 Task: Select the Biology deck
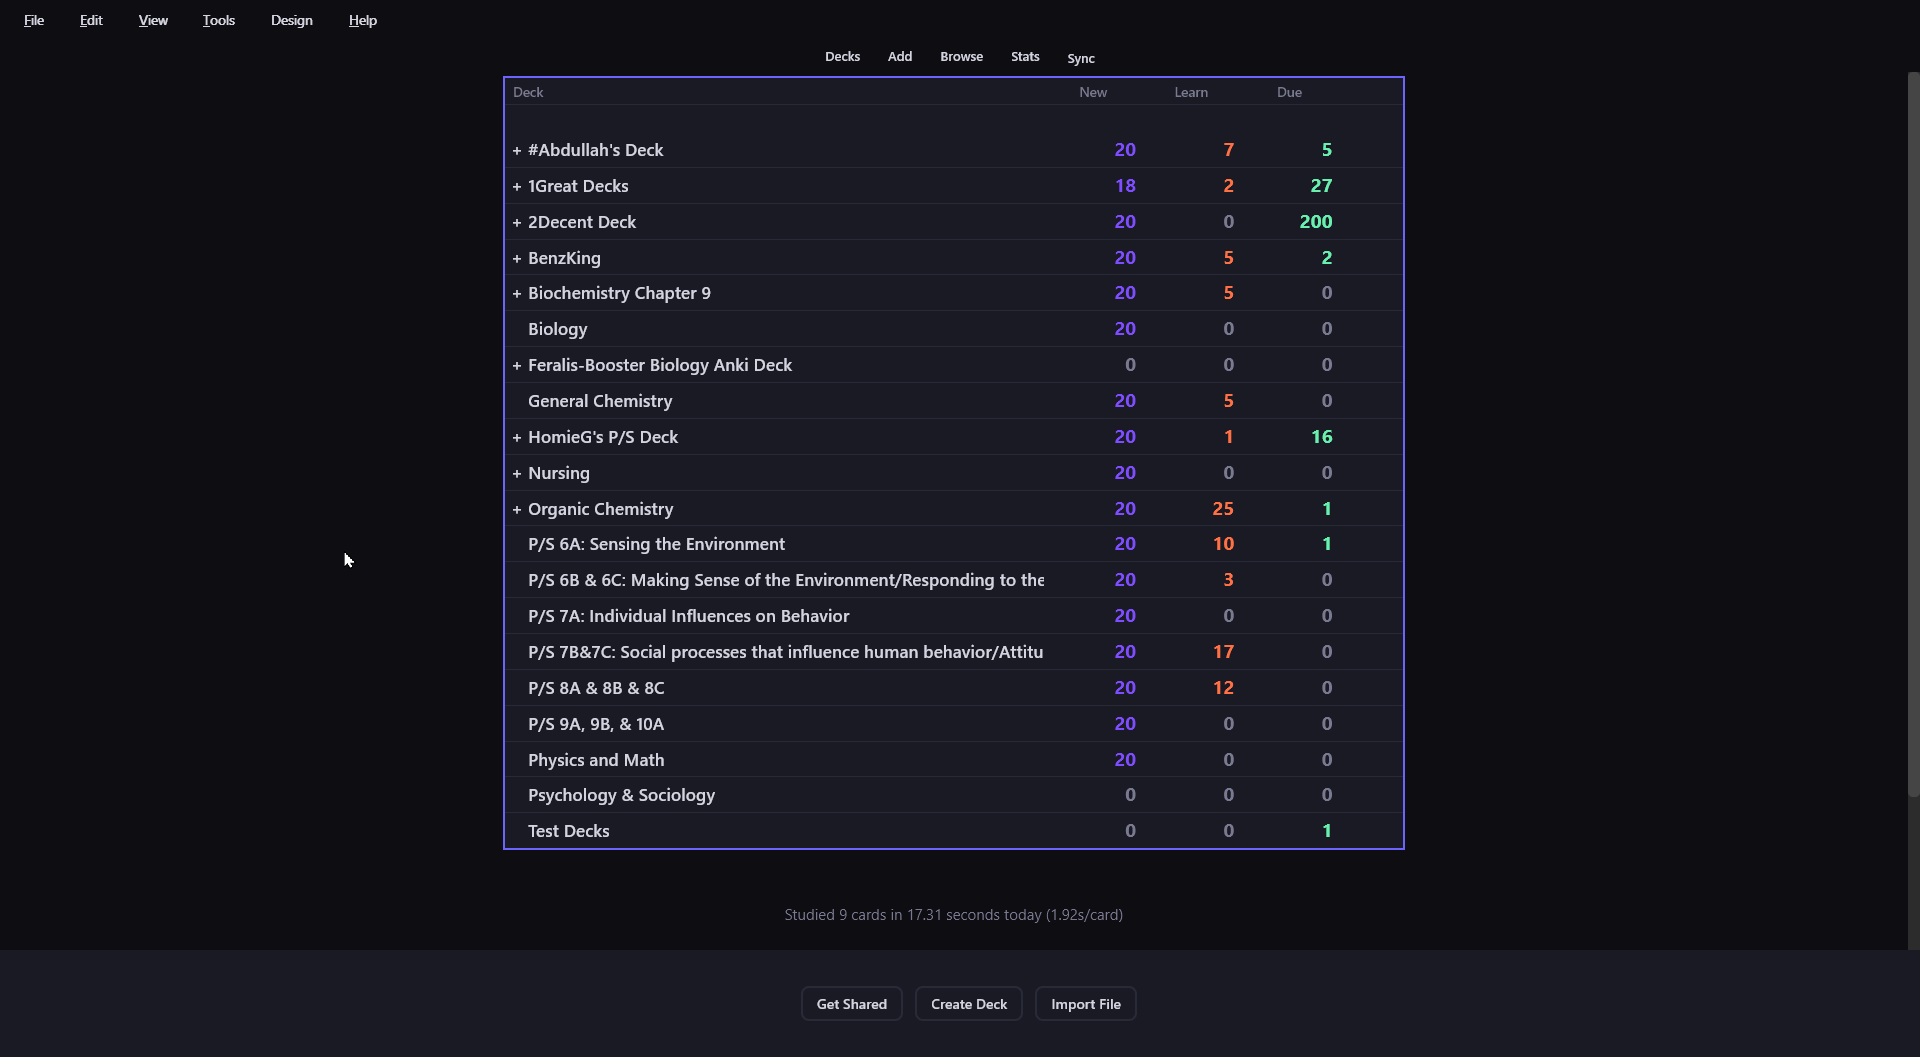(557, 329)
